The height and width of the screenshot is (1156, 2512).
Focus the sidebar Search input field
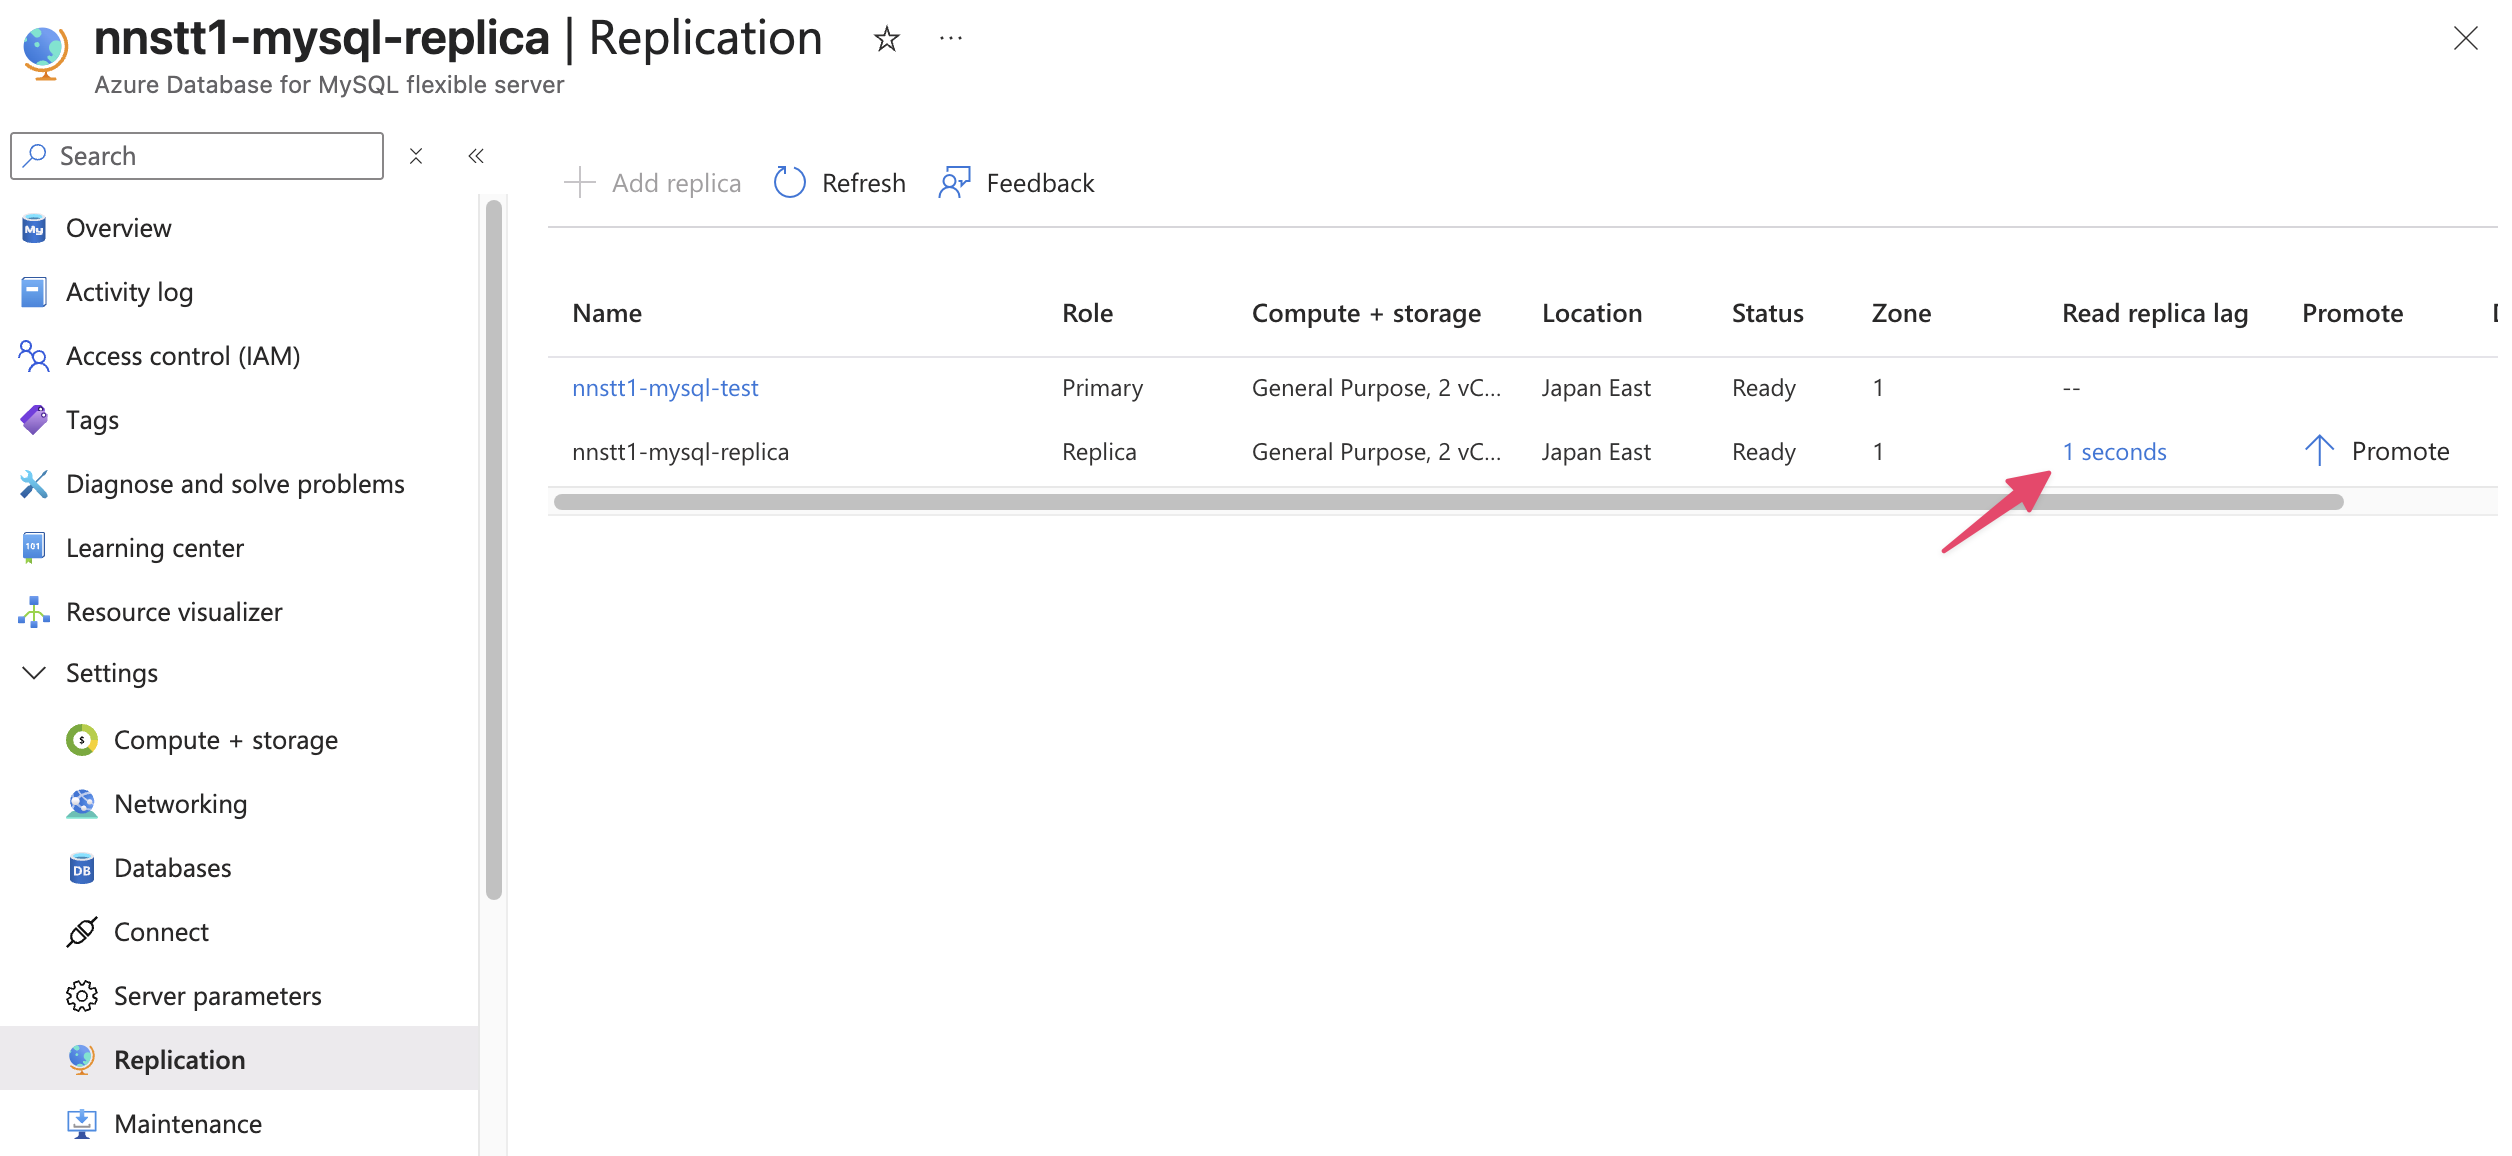[210, 156]
